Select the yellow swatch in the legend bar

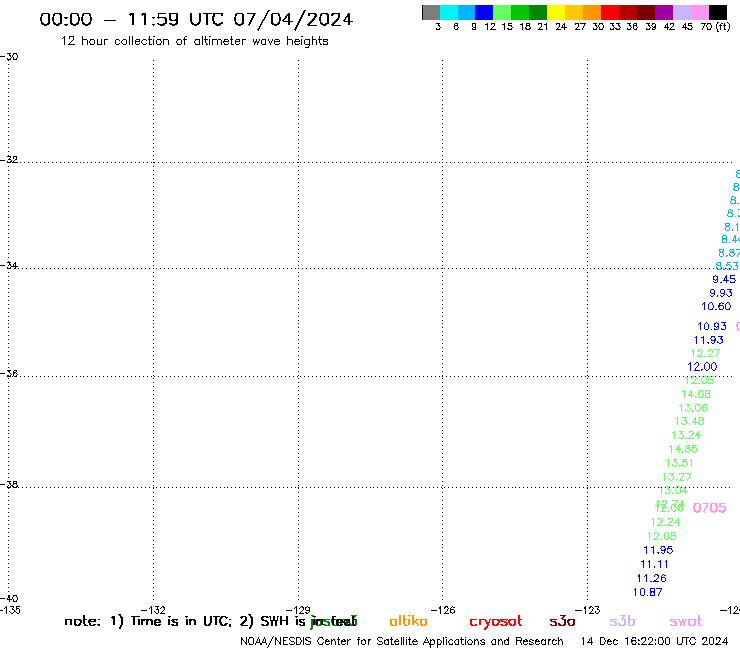click(556, 12)
